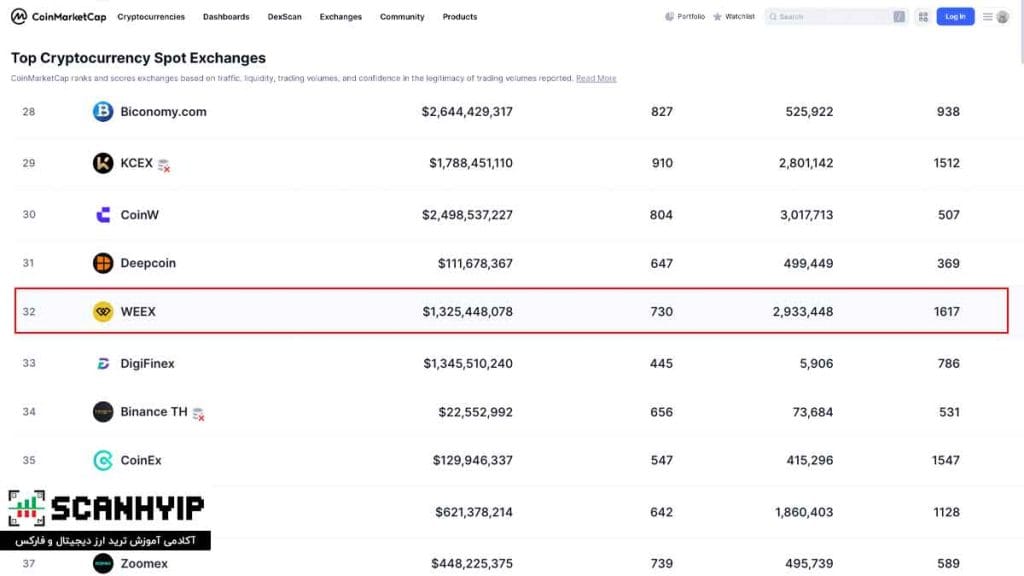
Task: Click the DigiFinex exchange logo
Action: (x=103, y=363)
